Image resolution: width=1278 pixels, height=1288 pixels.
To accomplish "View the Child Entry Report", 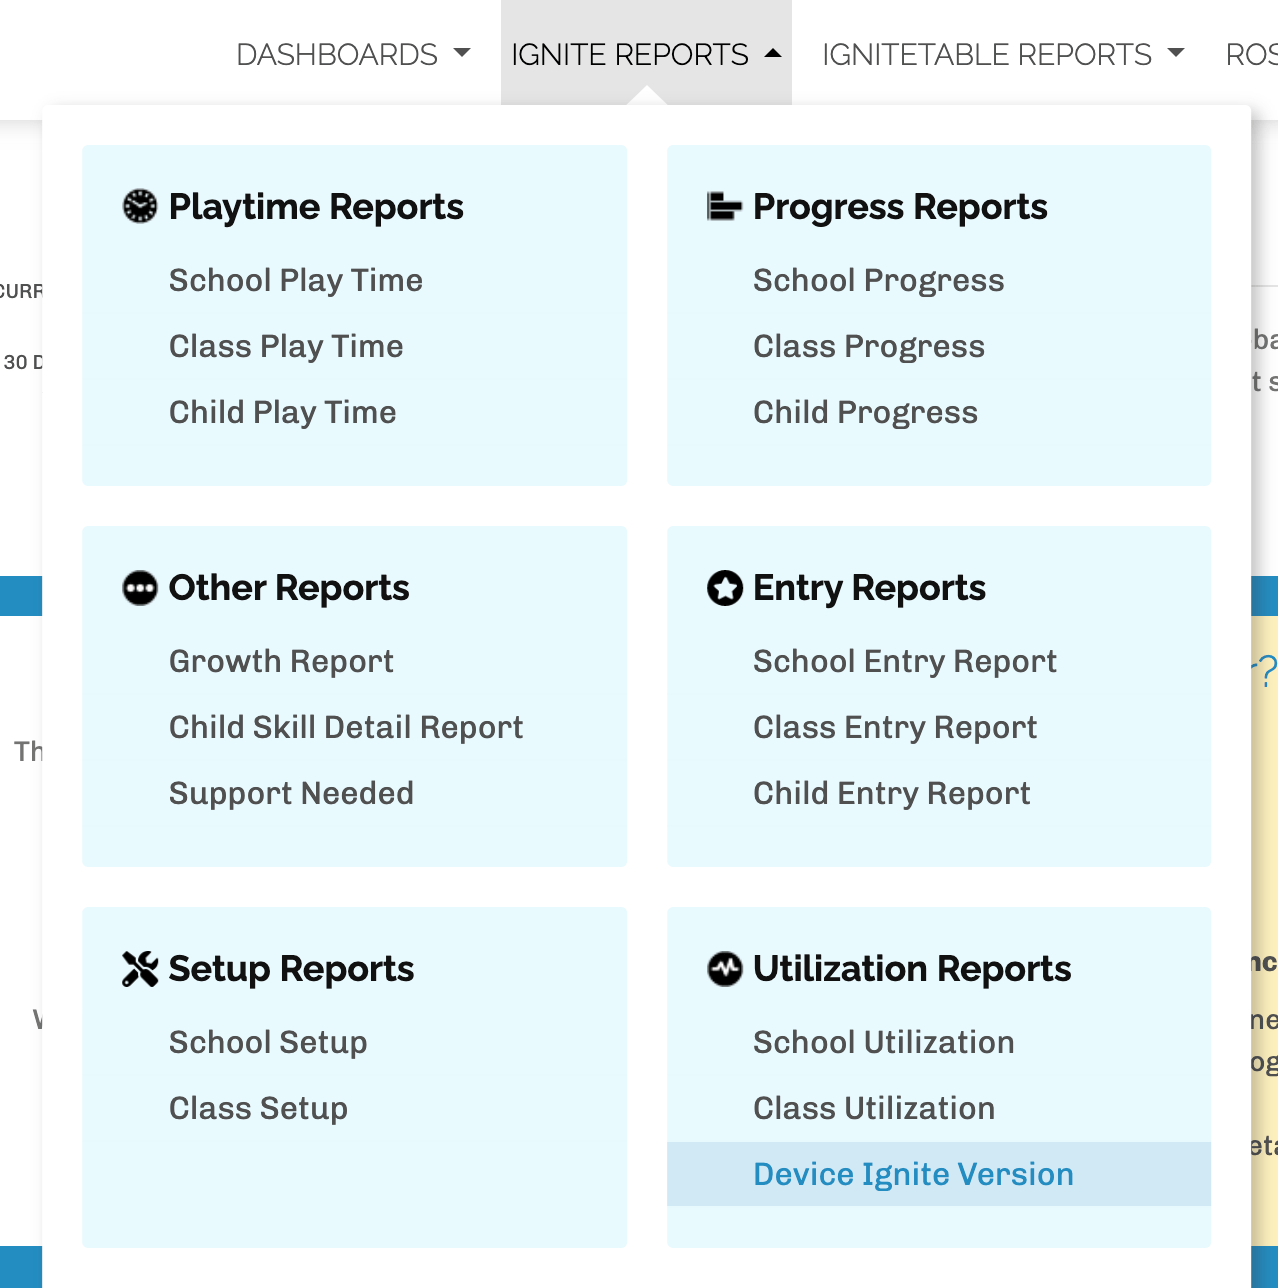I will point(891,793).
